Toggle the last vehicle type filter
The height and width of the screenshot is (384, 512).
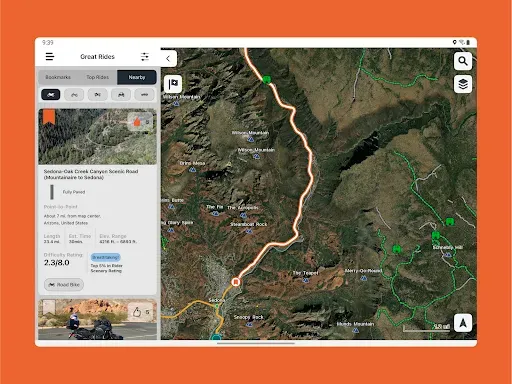click(144, 95)
